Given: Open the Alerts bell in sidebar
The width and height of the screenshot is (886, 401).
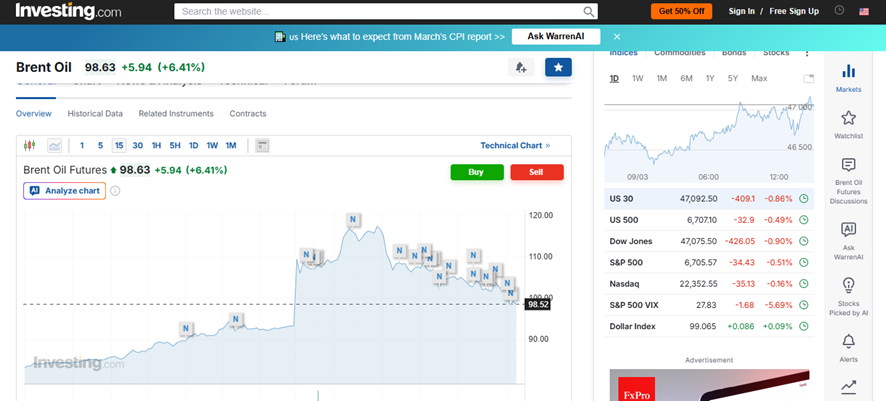Looking at the screenshot, I should 848,347.
